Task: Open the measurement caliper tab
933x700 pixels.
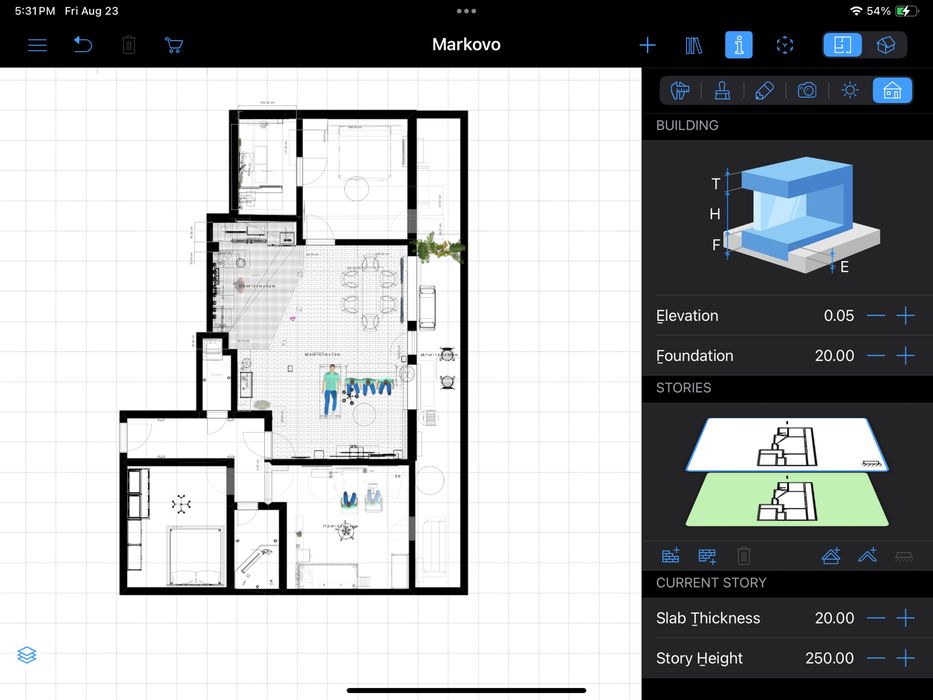Action: pos(680,90)
